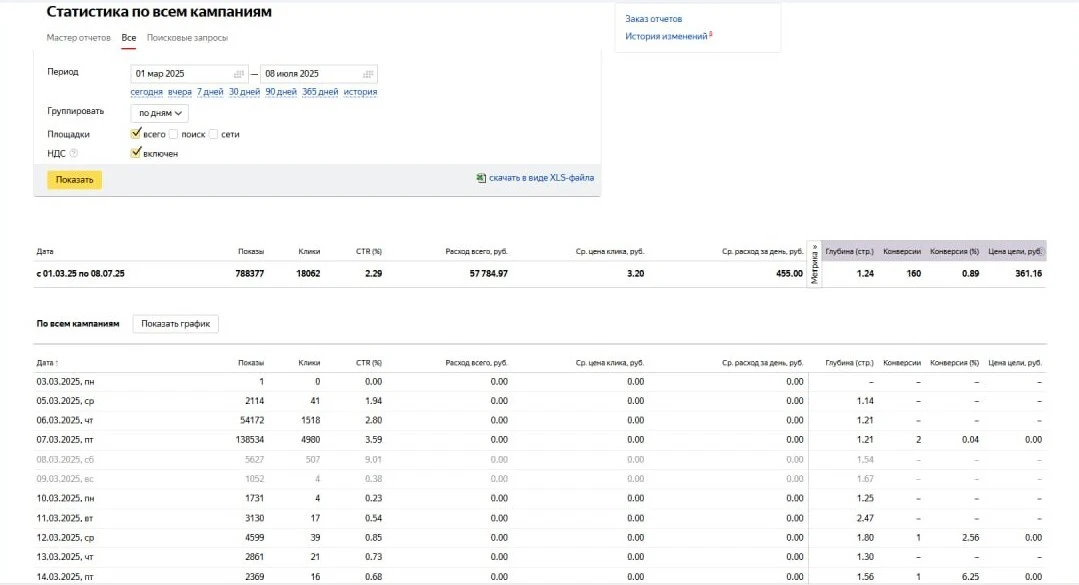
Task: Click 'Клики' header in lower table
Action: pyautogui.click(x=309, y=363)
